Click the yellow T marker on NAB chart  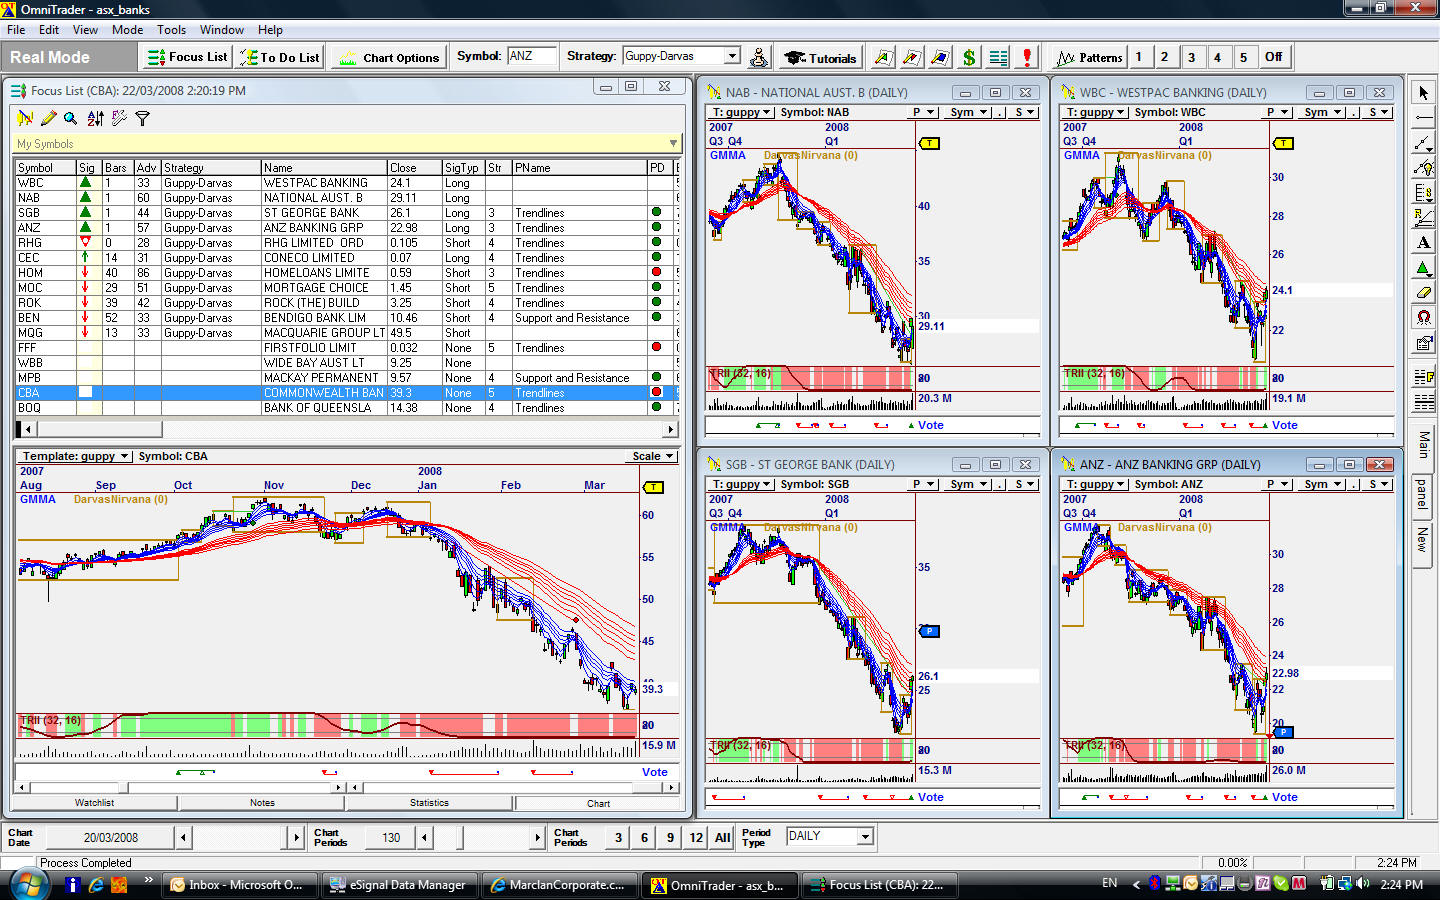(929, 143)
